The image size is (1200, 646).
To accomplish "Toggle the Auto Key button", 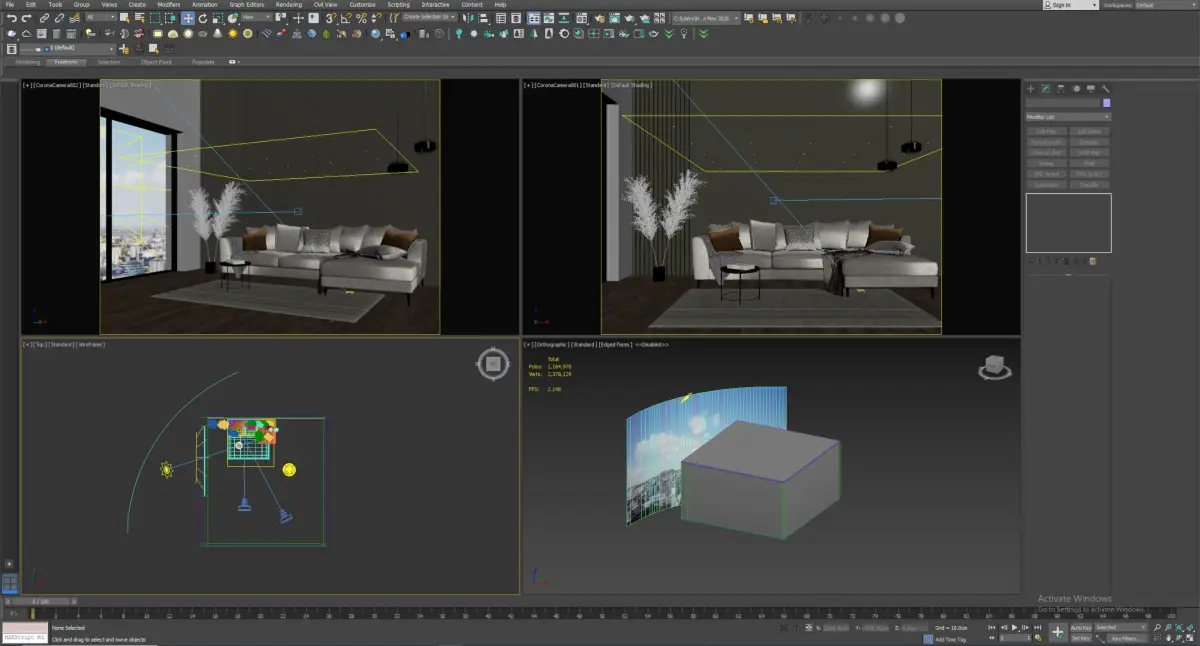I will pyautogui.click(x=1081, y=627).
